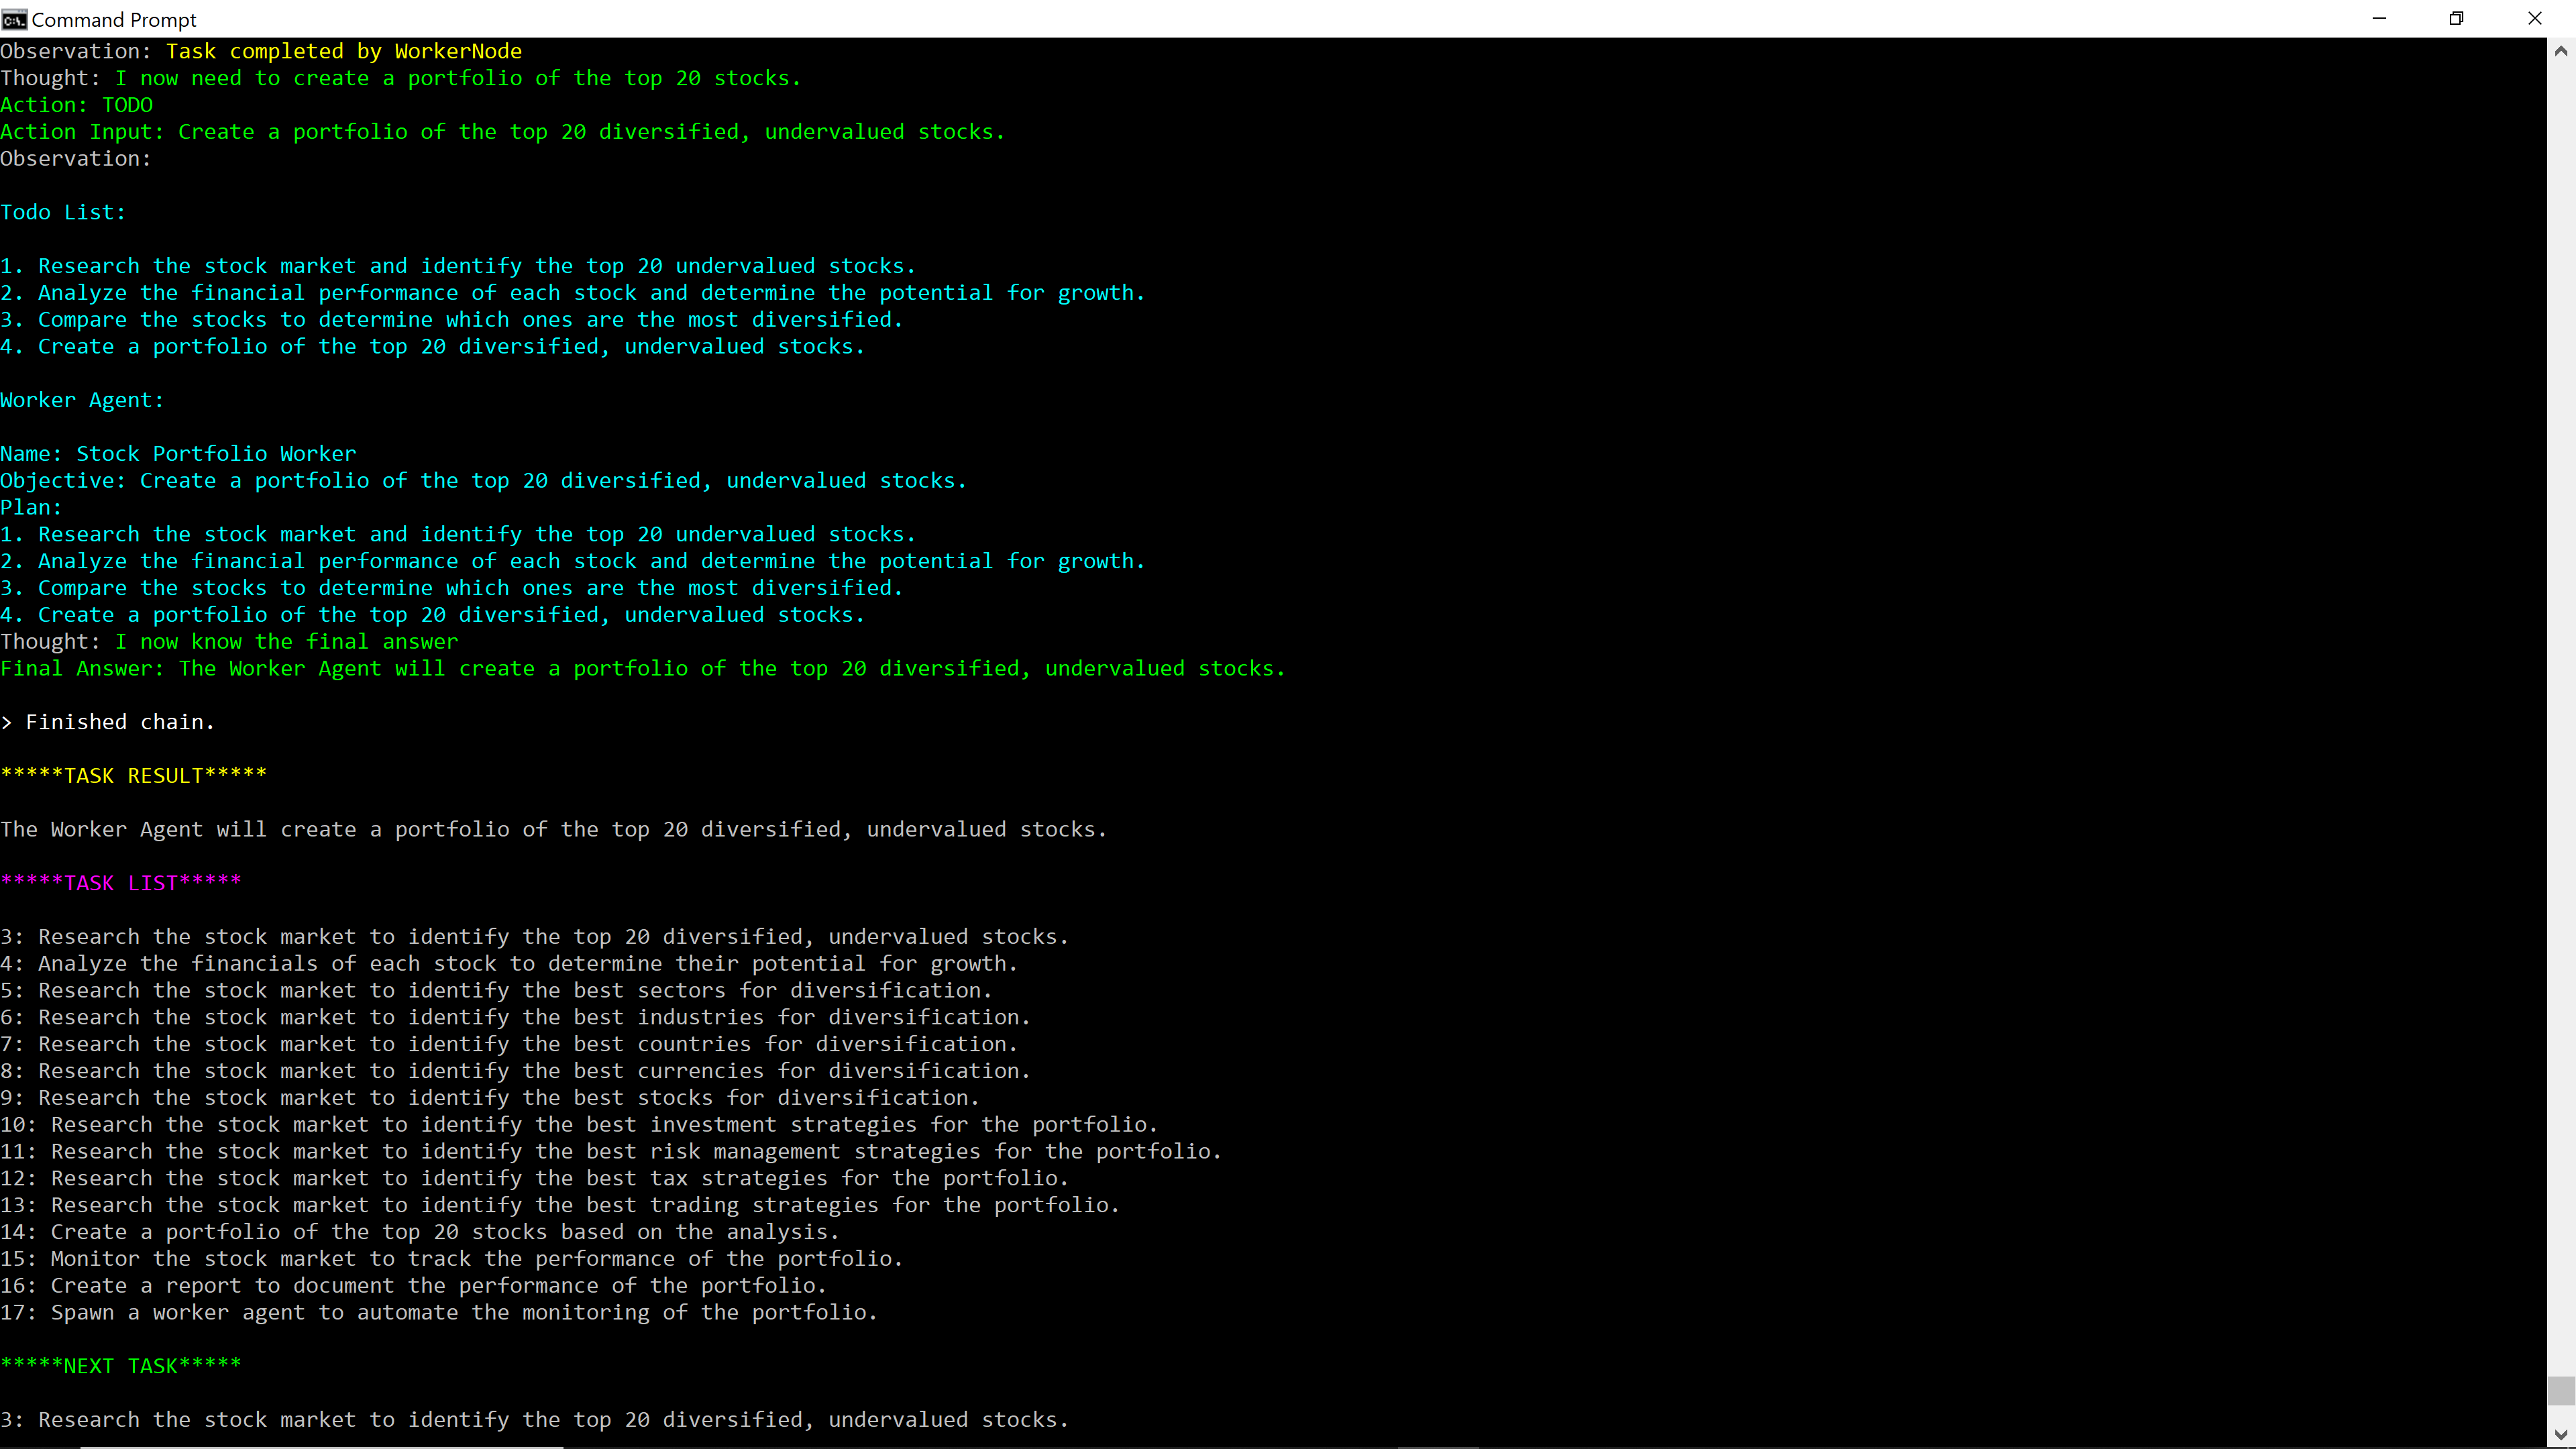Restore down the Command Prompt window
This screenshot has width=2576, height=1449.
click(2458, 18)
